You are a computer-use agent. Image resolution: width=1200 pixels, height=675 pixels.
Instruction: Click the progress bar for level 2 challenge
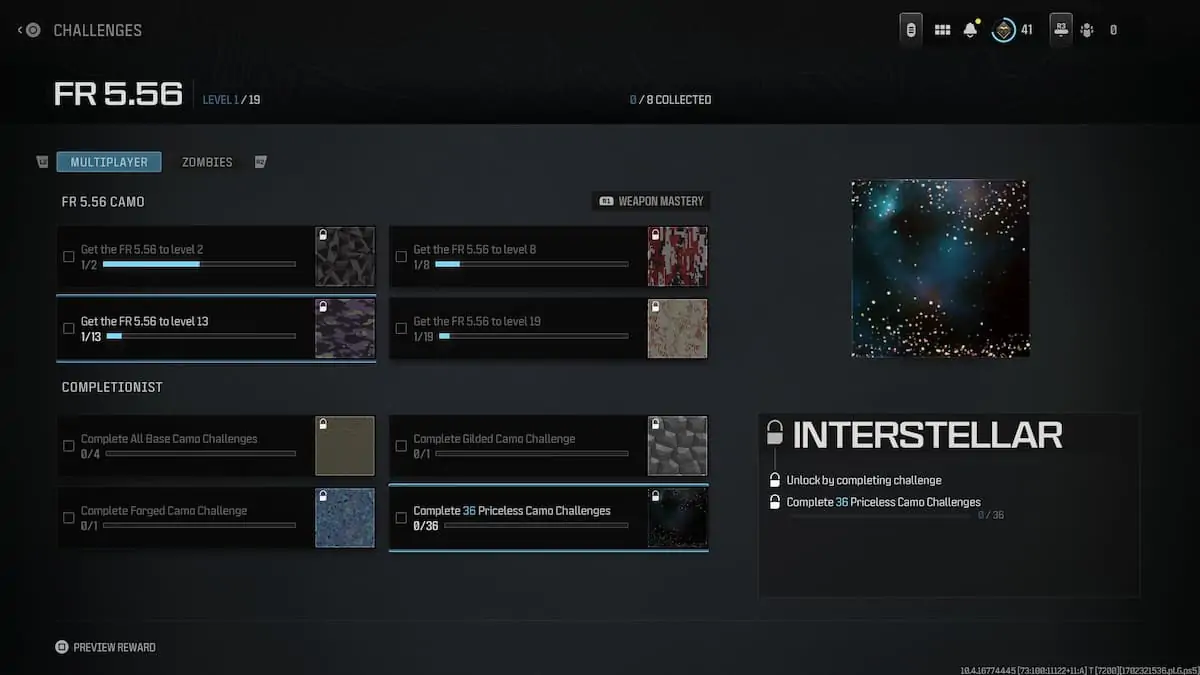coord(199,264)
